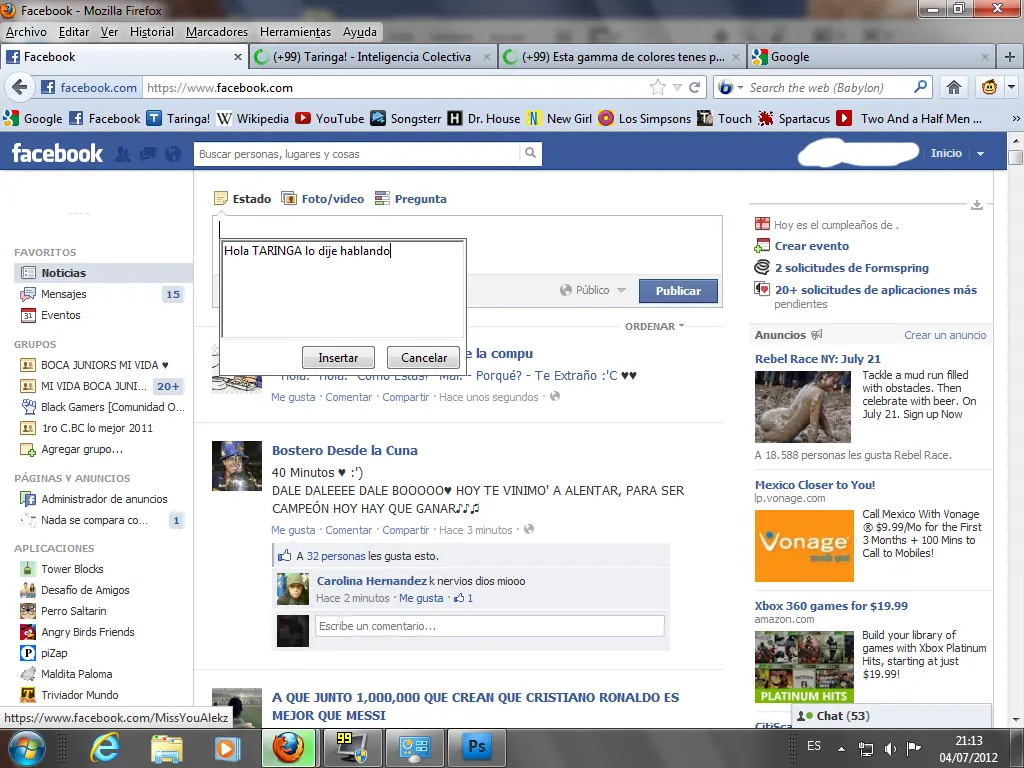Click the Insertar button

338,357
